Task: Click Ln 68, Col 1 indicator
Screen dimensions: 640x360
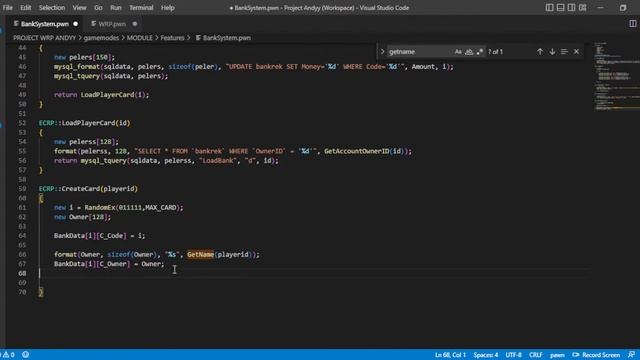Action: tap(450, 355)
